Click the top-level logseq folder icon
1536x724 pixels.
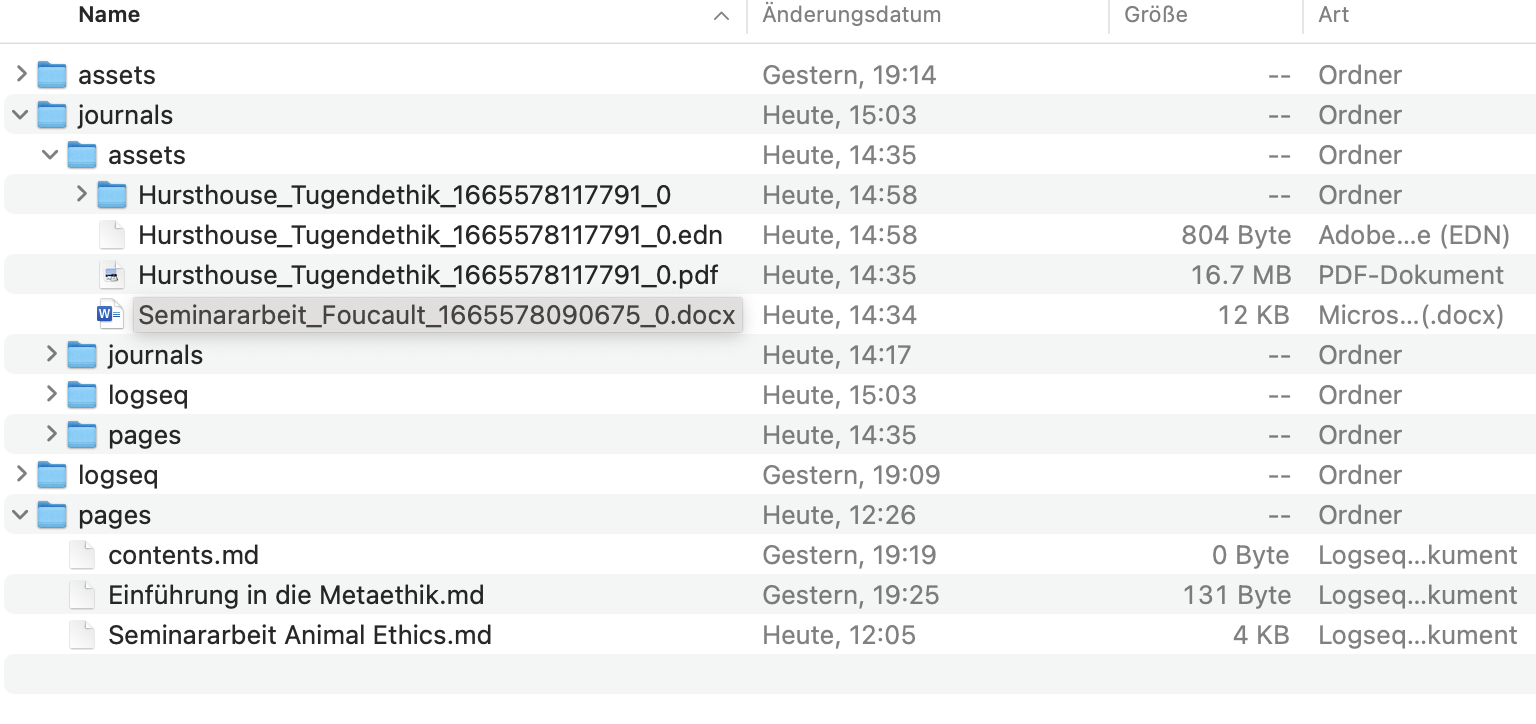(x=51, y=474)
